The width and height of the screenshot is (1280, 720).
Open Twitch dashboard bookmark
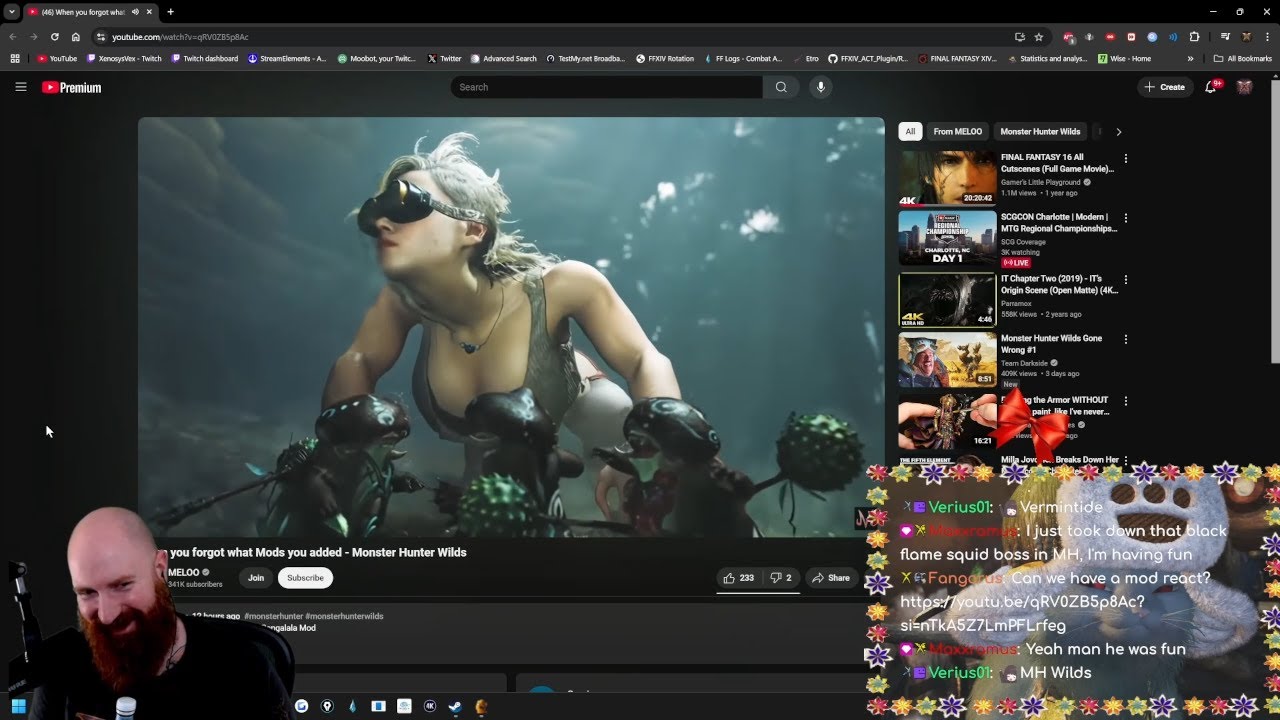[x=205, y=59]
